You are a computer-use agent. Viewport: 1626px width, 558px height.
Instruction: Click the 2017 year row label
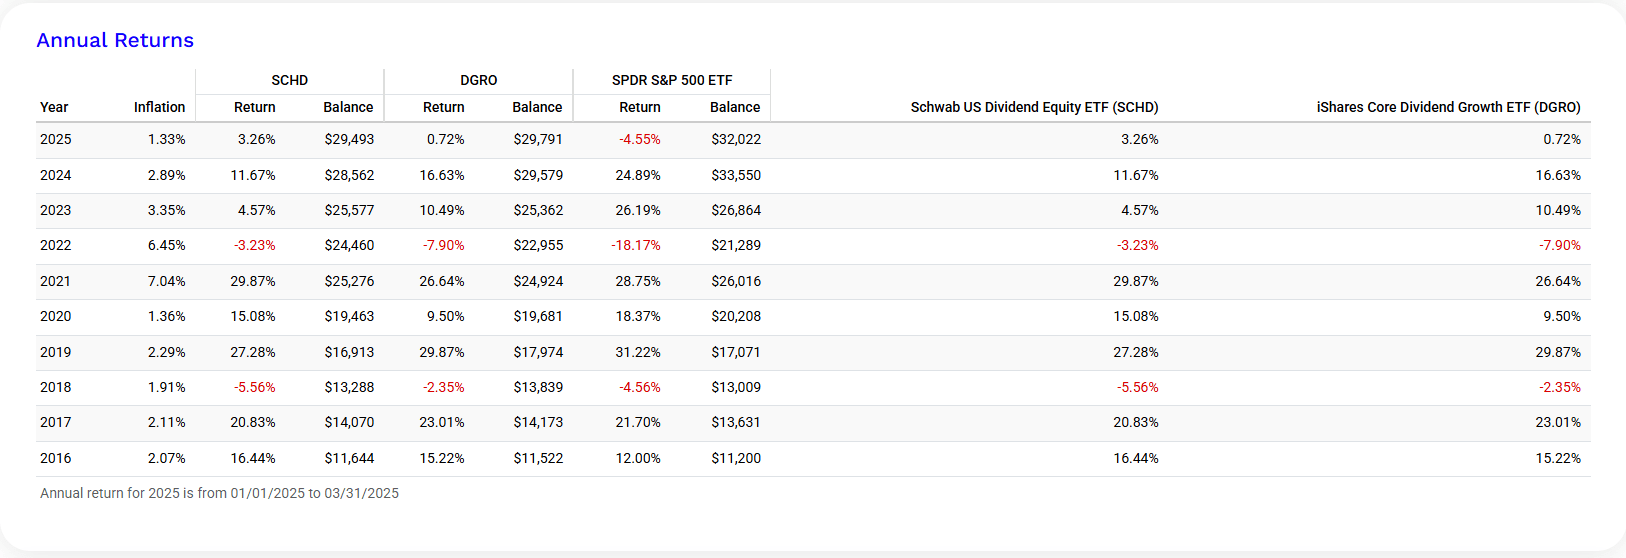click(x=56, y=422)
